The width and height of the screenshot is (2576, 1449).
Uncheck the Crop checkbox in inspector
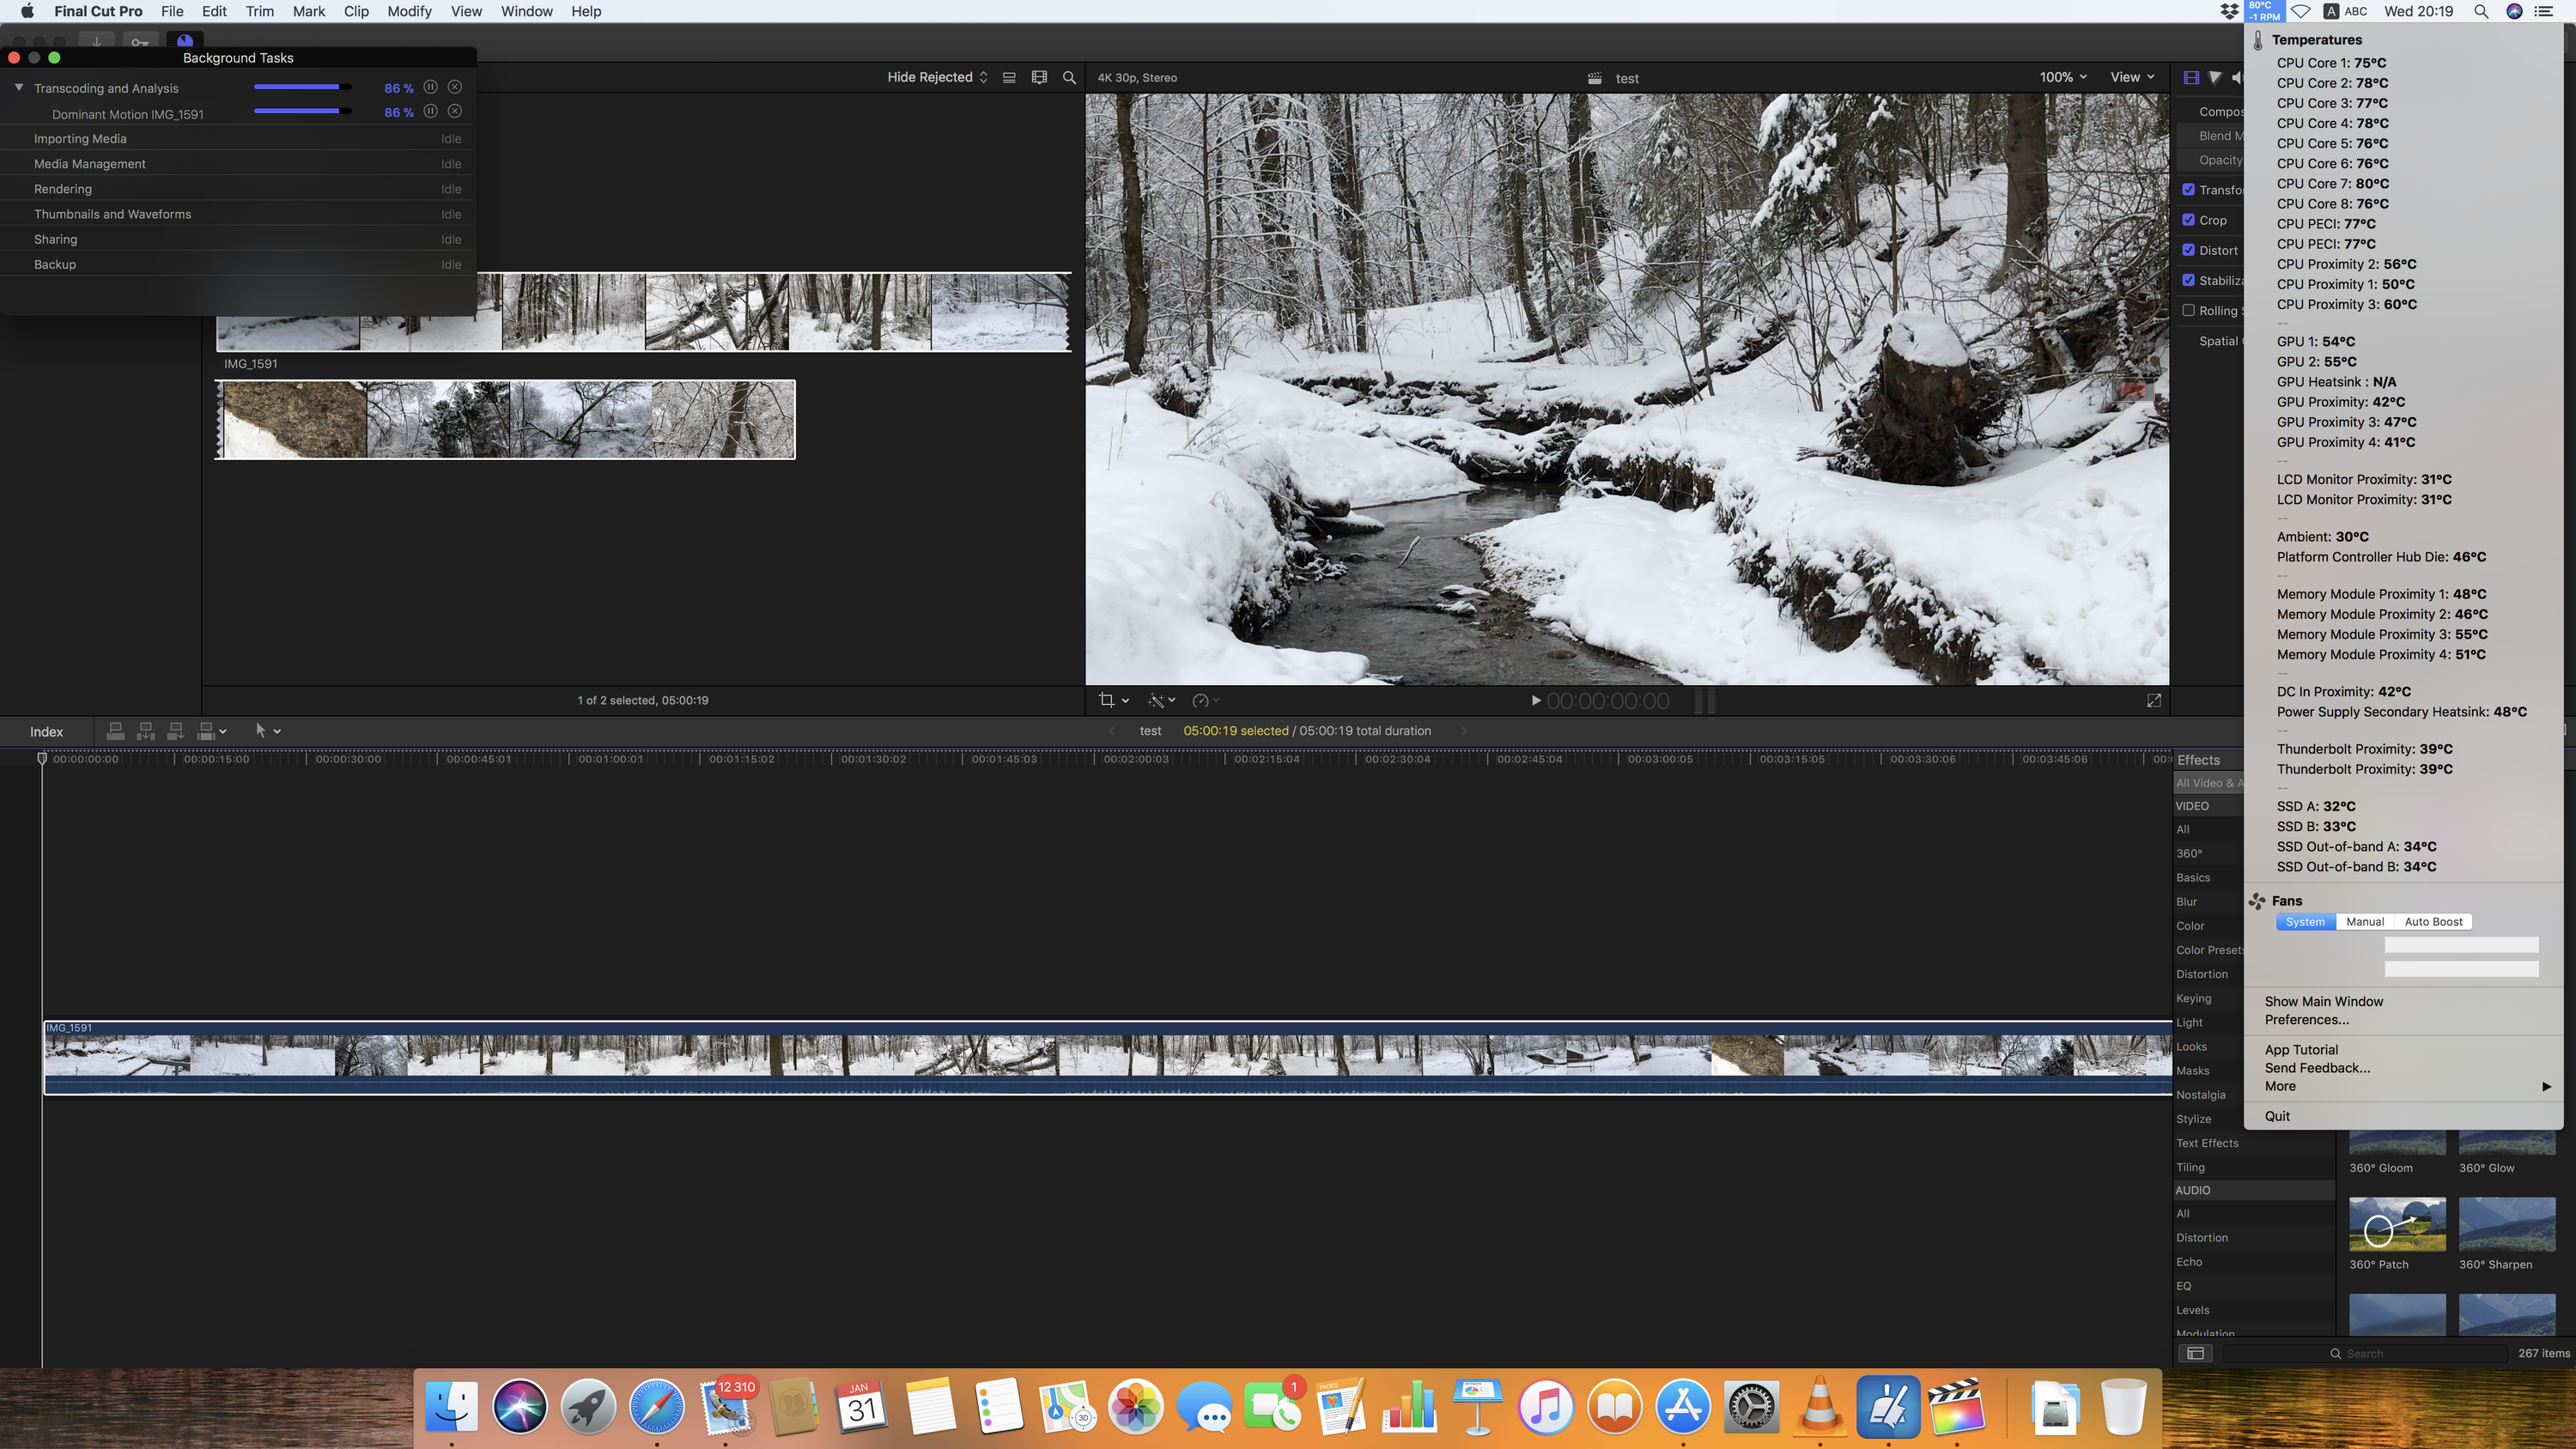click(2189, 220)
